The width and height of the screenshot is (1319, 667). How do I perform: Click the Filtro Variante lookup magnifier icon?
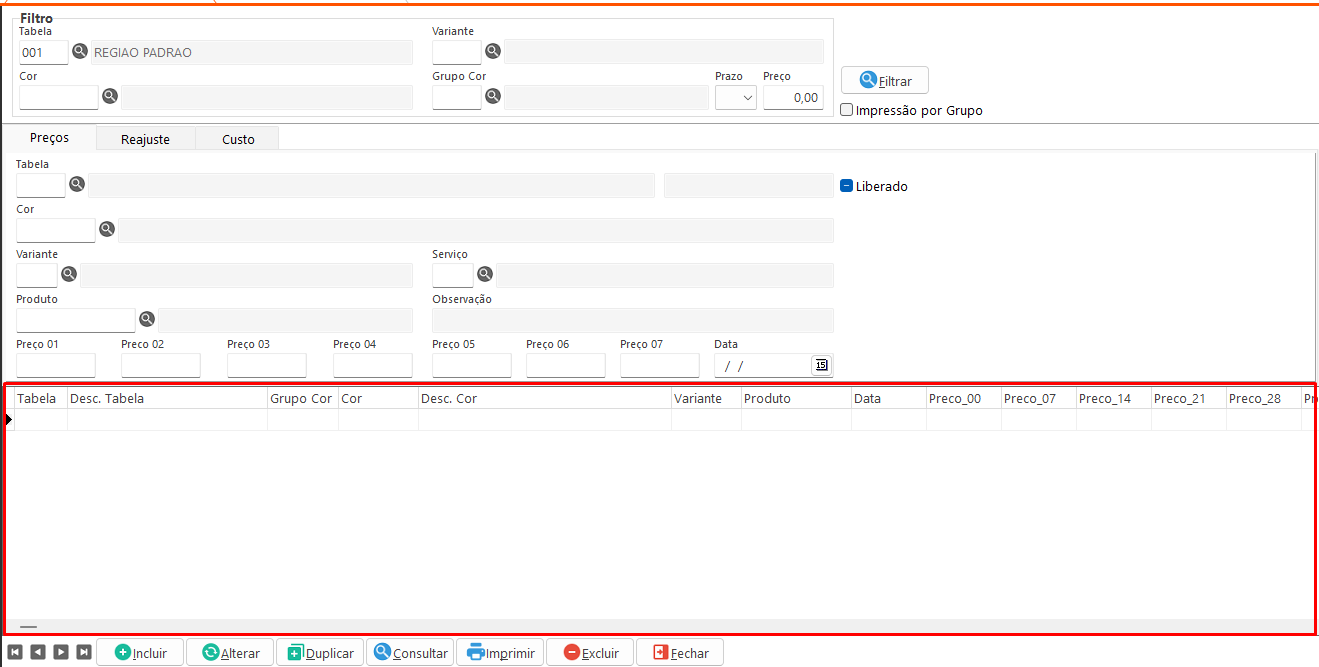tap(493, 51)
